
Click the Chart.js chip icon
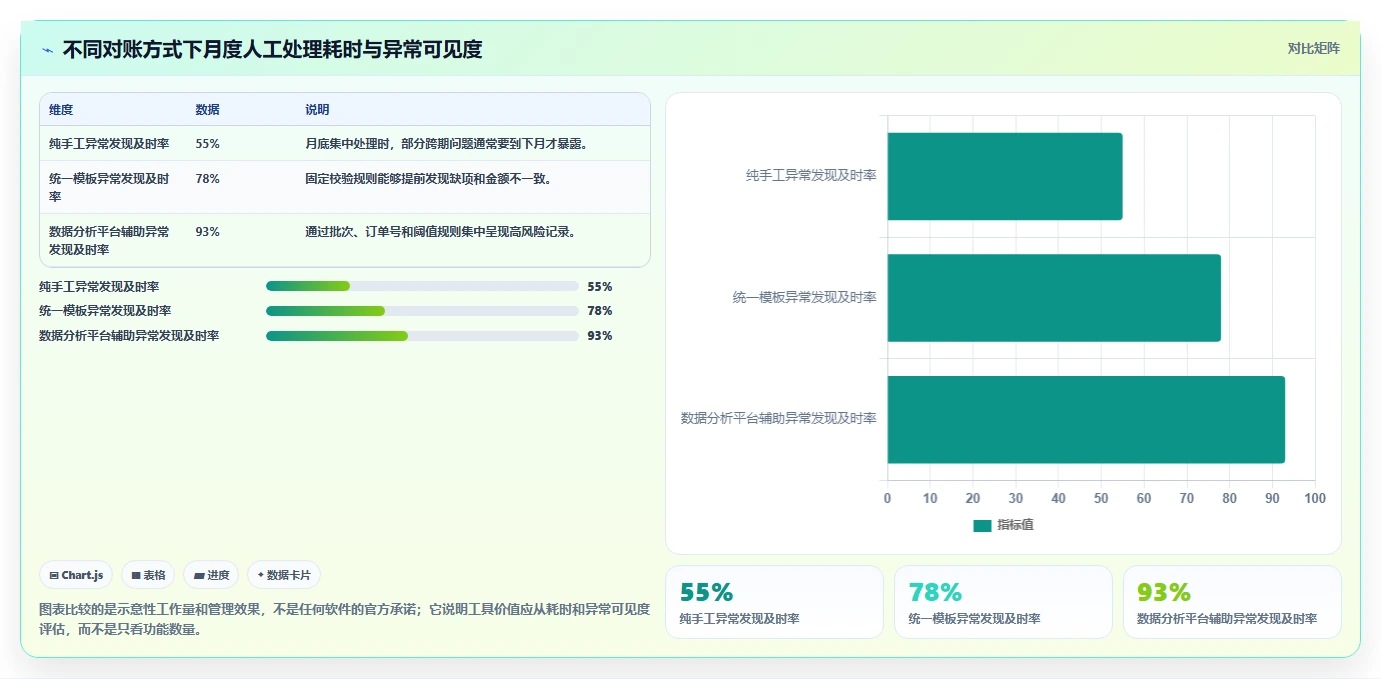(x=54, y=575)
